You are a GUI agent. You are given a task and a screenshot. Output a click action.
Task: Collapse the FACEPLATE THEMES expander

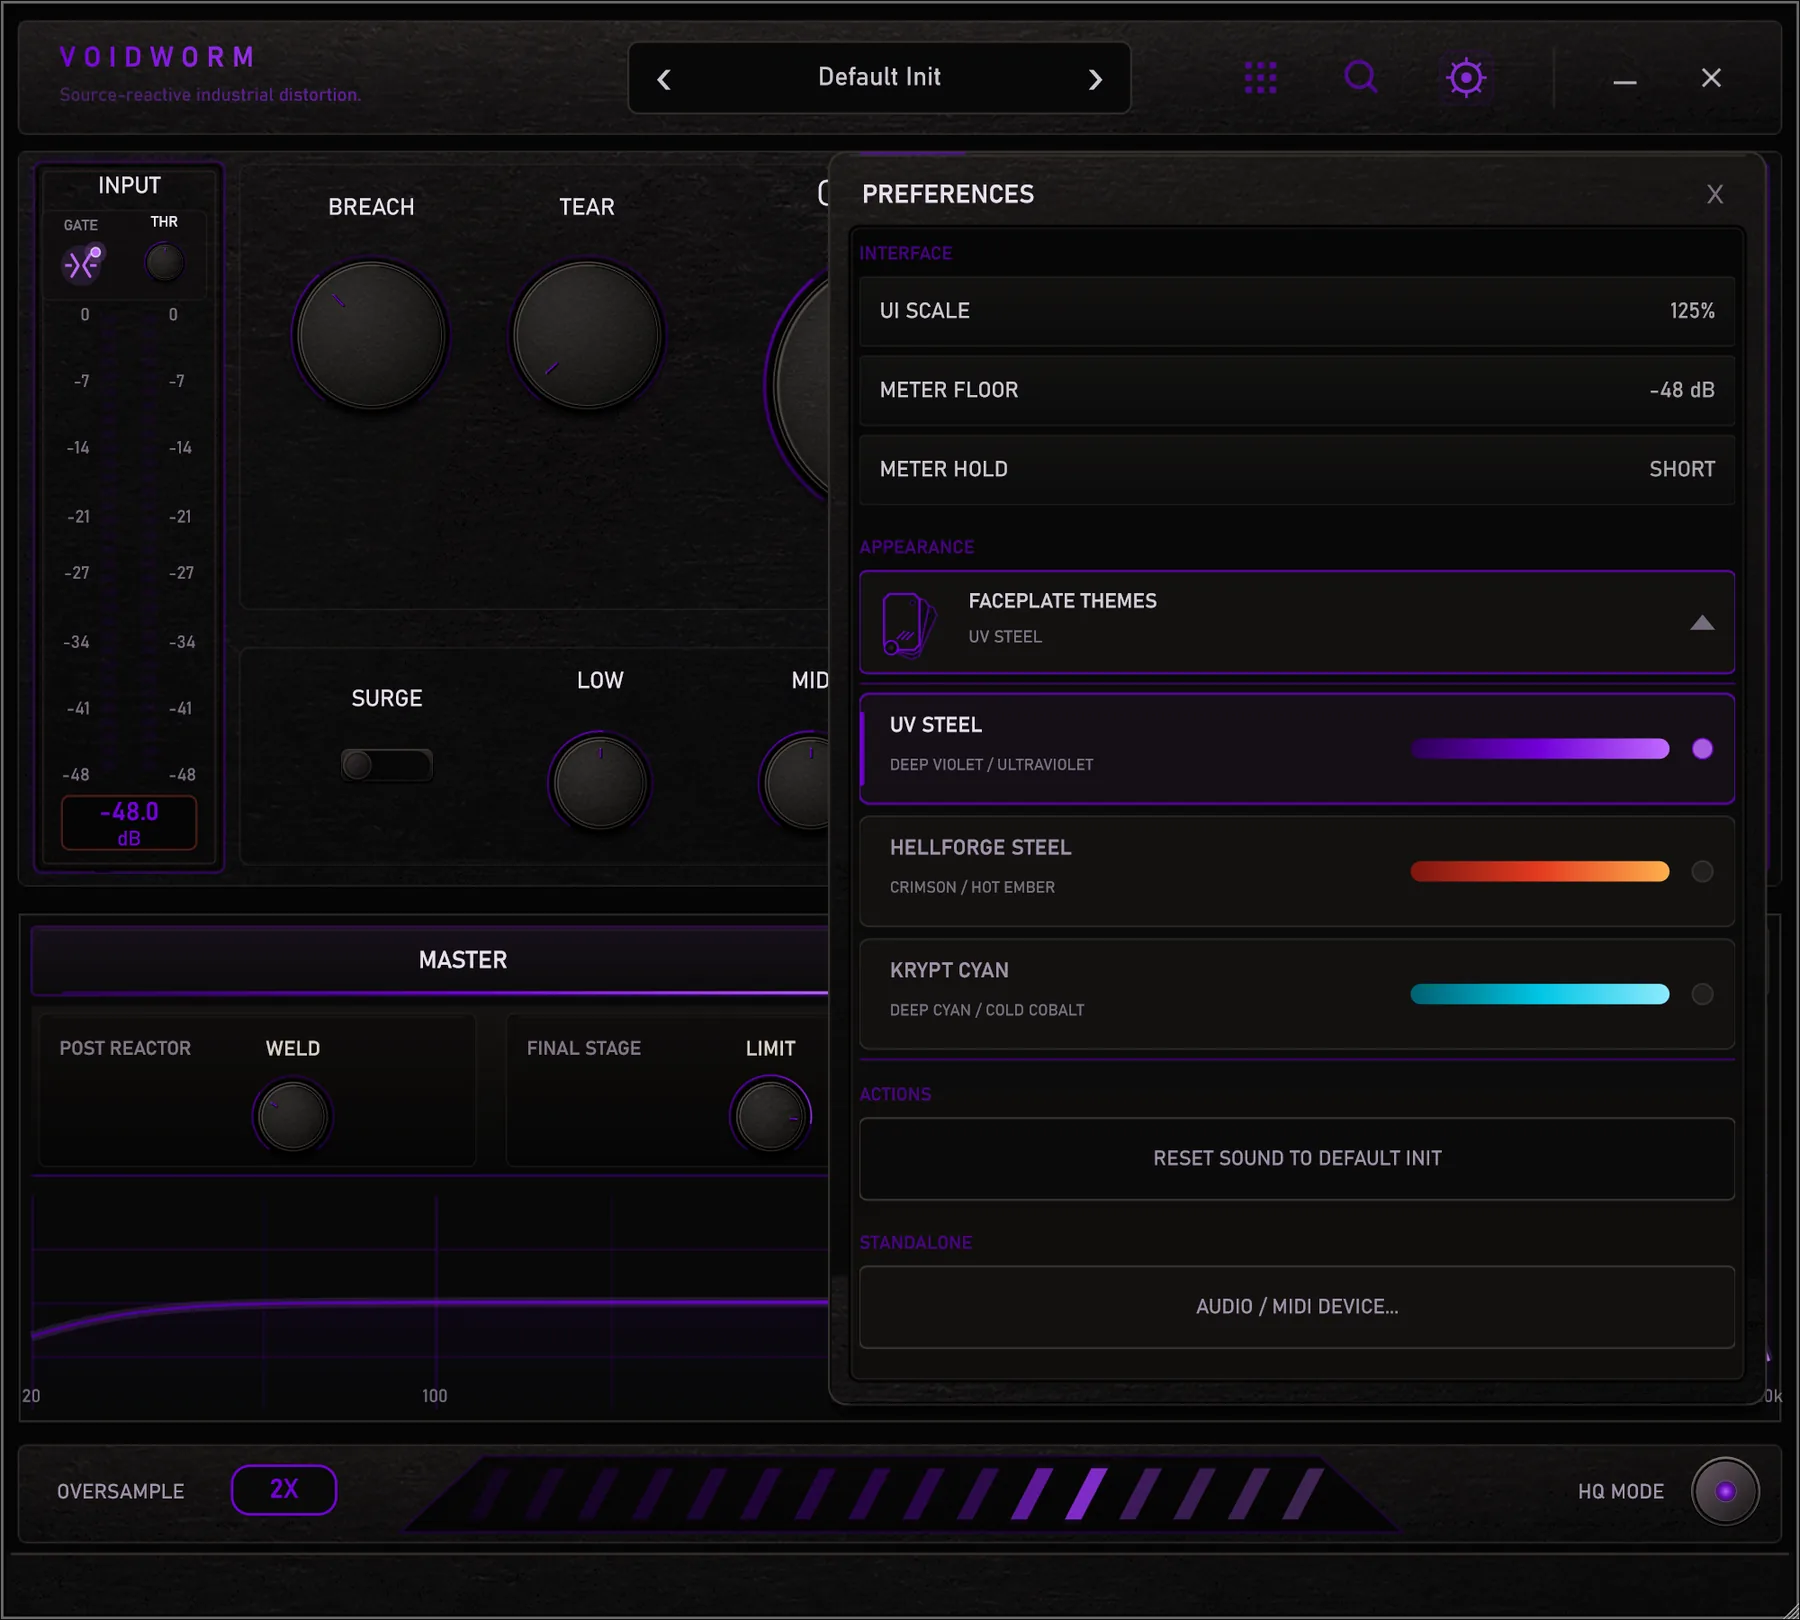[x=1702, y=623]
